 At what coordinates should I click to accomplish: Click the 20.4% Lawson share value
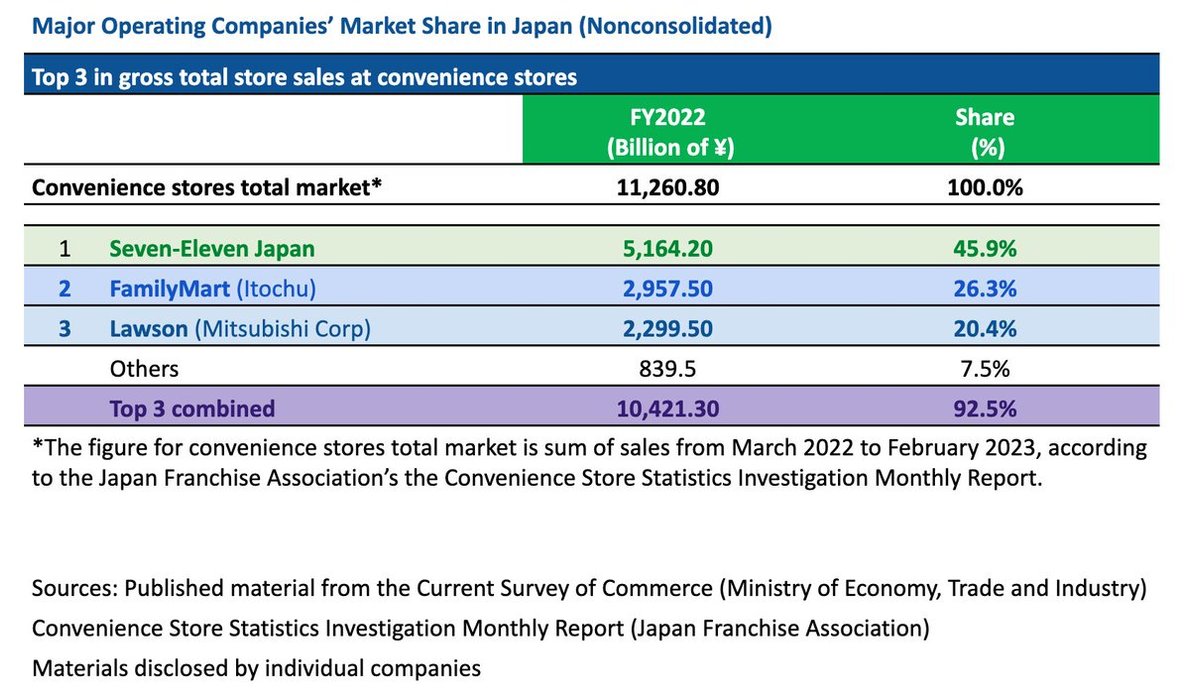(x=985, y=329)
